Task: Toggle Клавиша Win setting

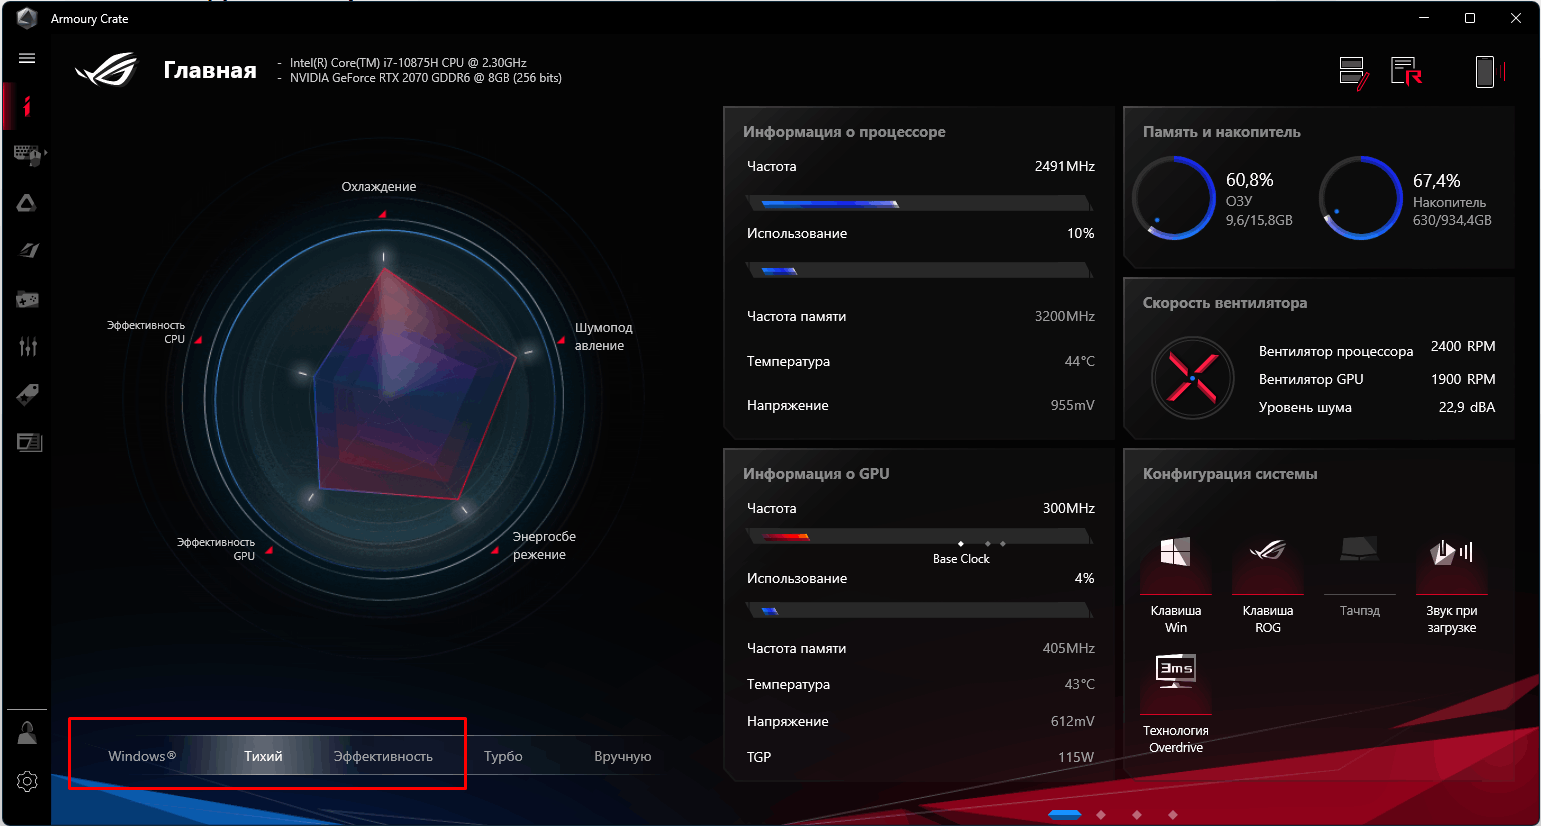Action: [x=1176, y=584]
